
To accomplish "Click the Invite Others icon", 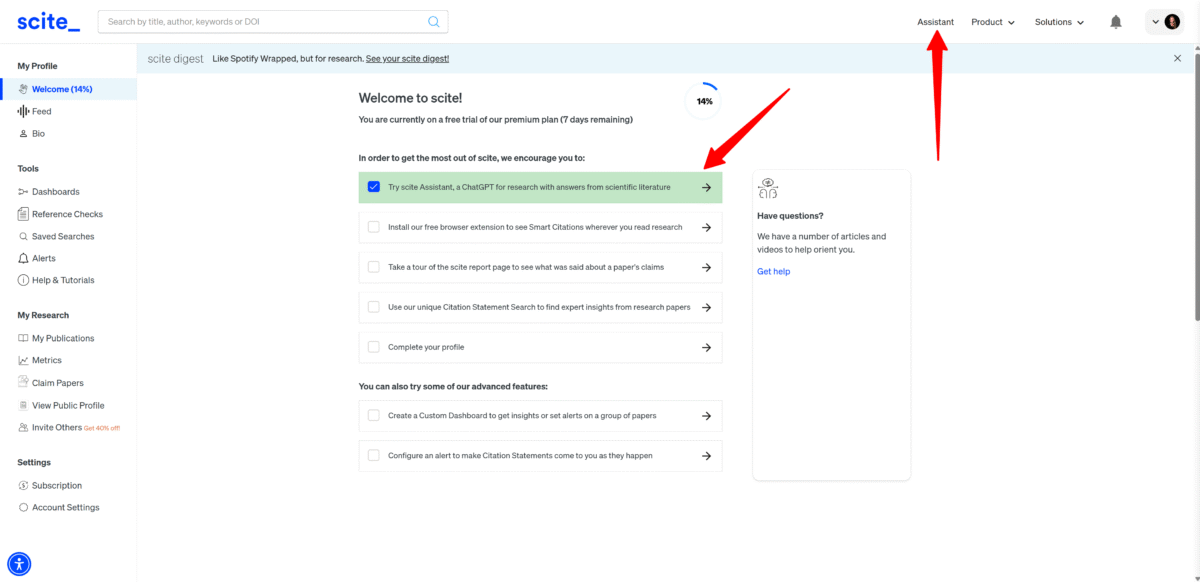I will coord(23,427).
